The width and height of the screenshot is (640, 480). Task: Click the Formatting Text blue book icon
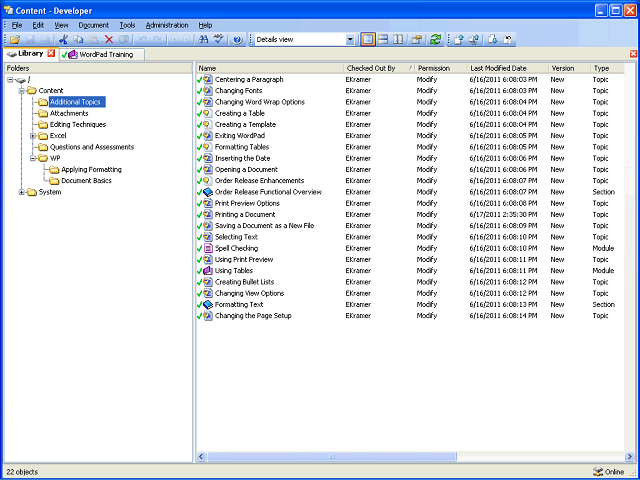208,304
